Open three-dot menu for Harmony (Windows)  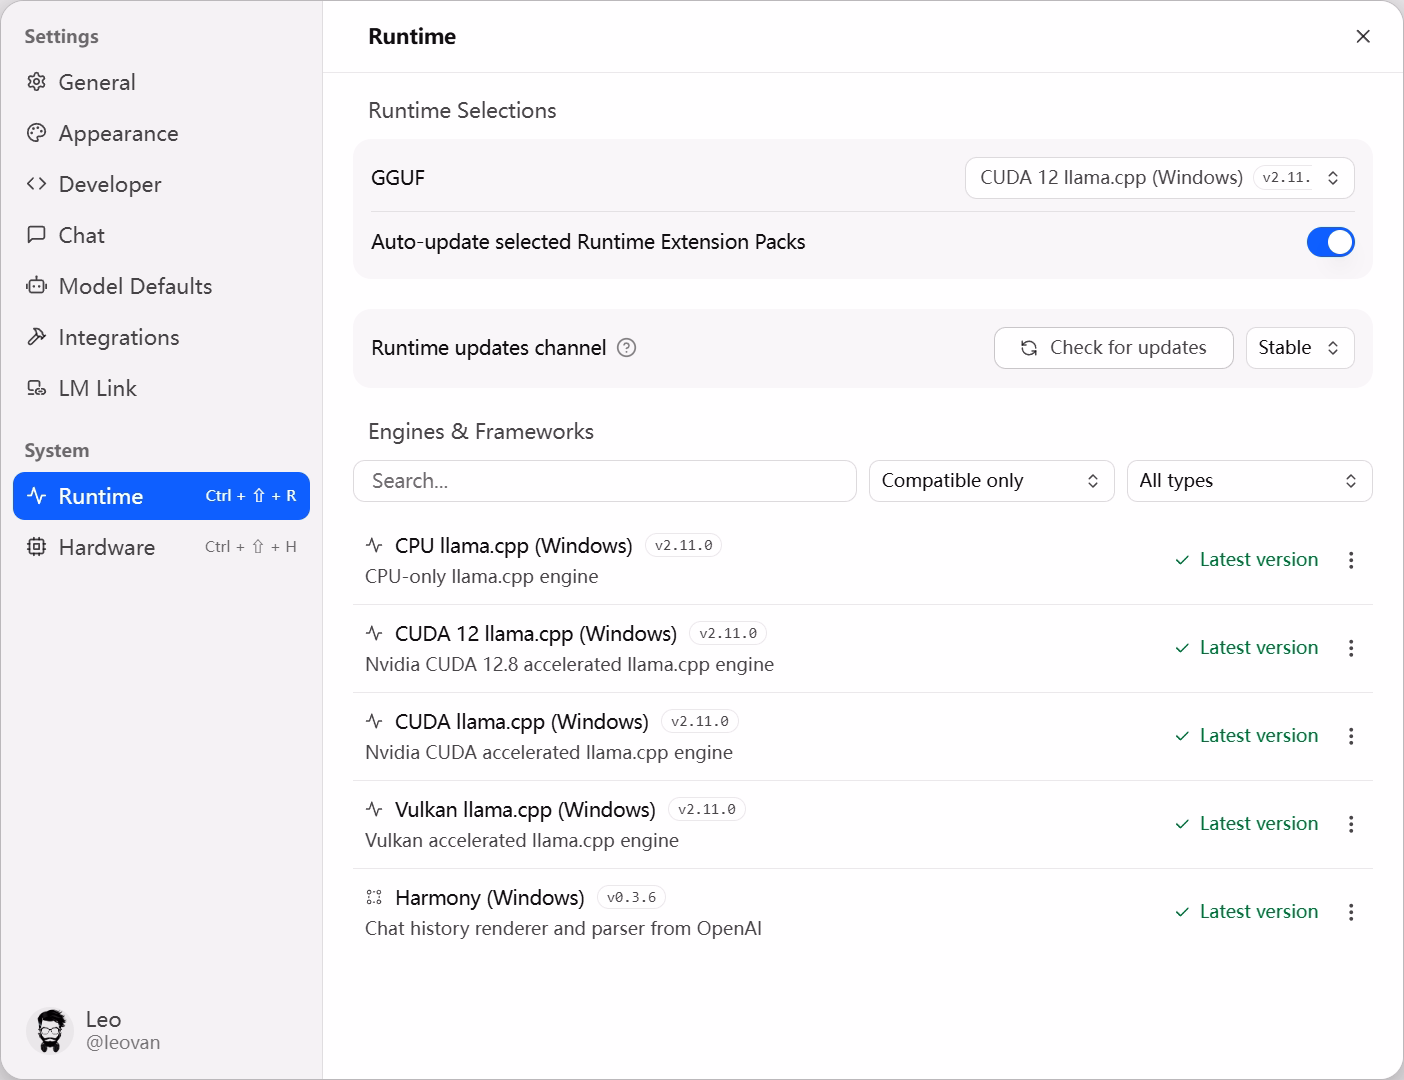coord(1351,912)
